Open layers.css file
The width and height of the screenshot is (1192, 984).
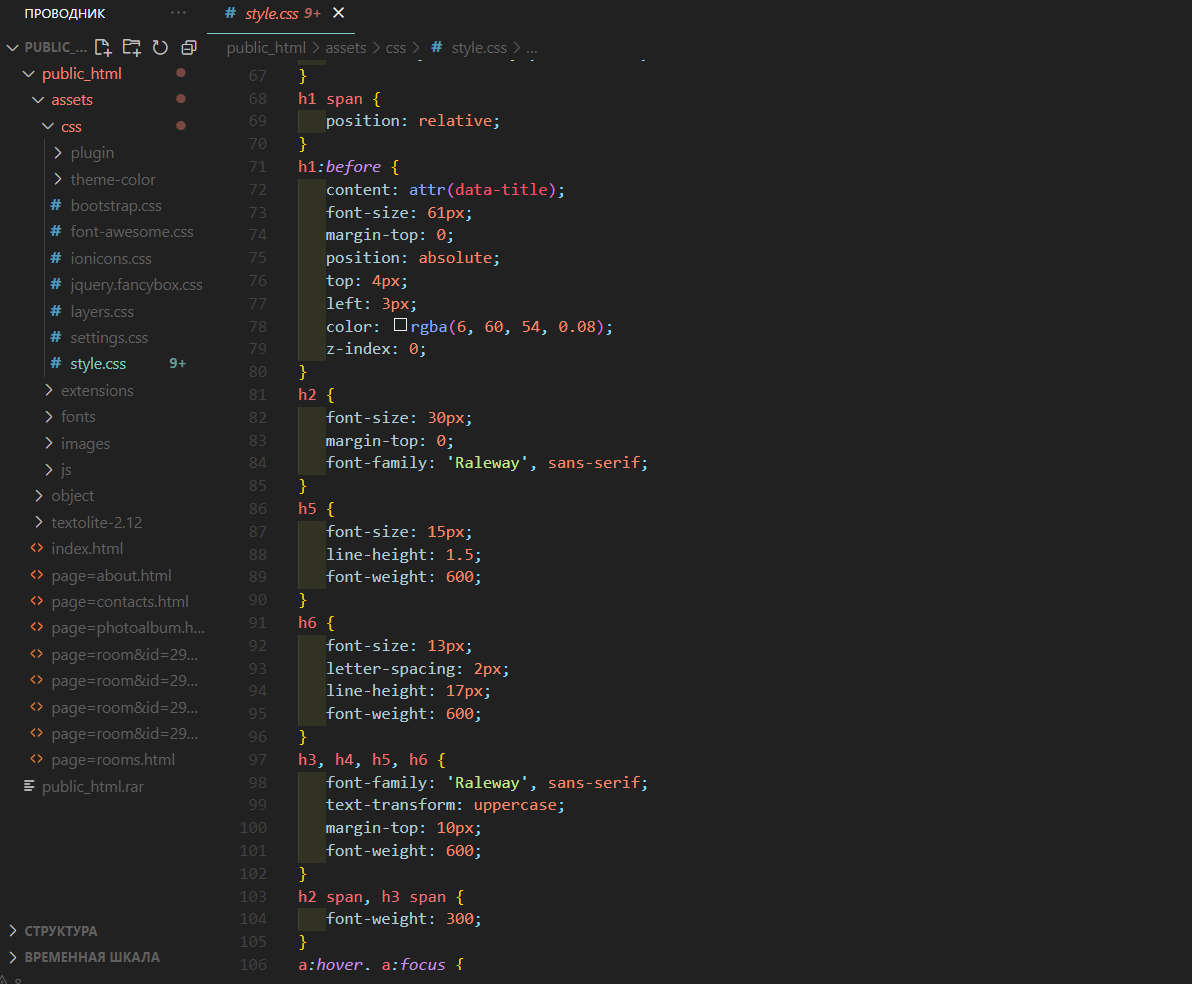pyautogui.click(x=102, y=311)
